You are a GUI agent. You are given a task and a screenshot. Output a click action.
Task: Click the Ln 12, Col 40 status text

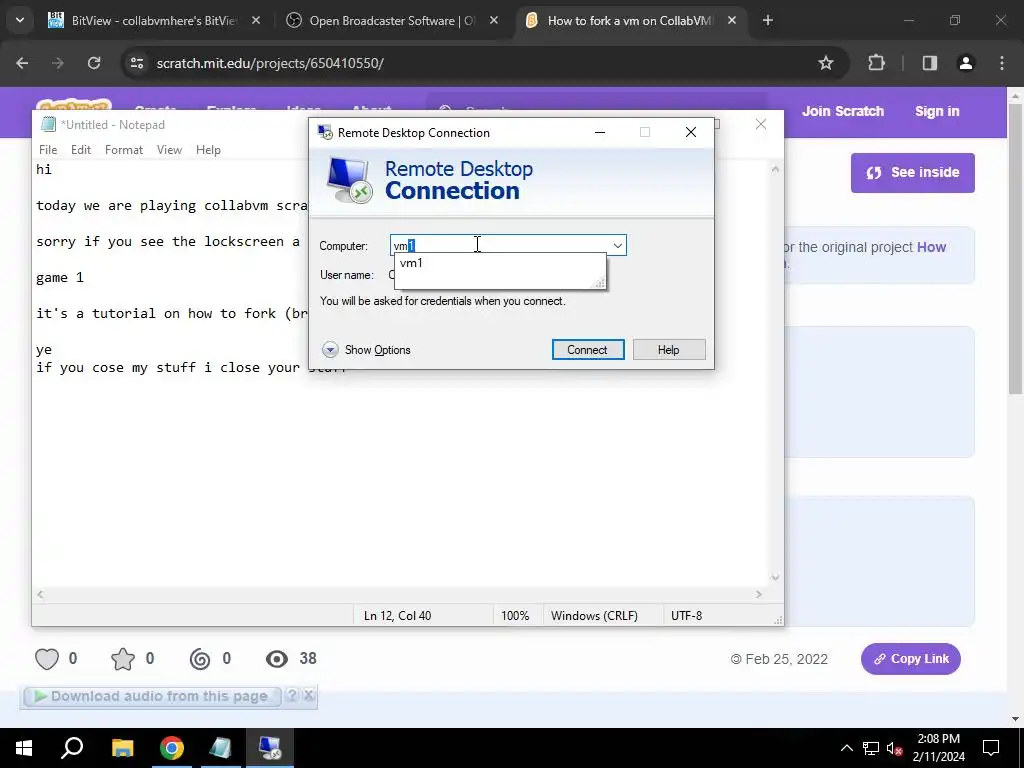pos(397,616)
